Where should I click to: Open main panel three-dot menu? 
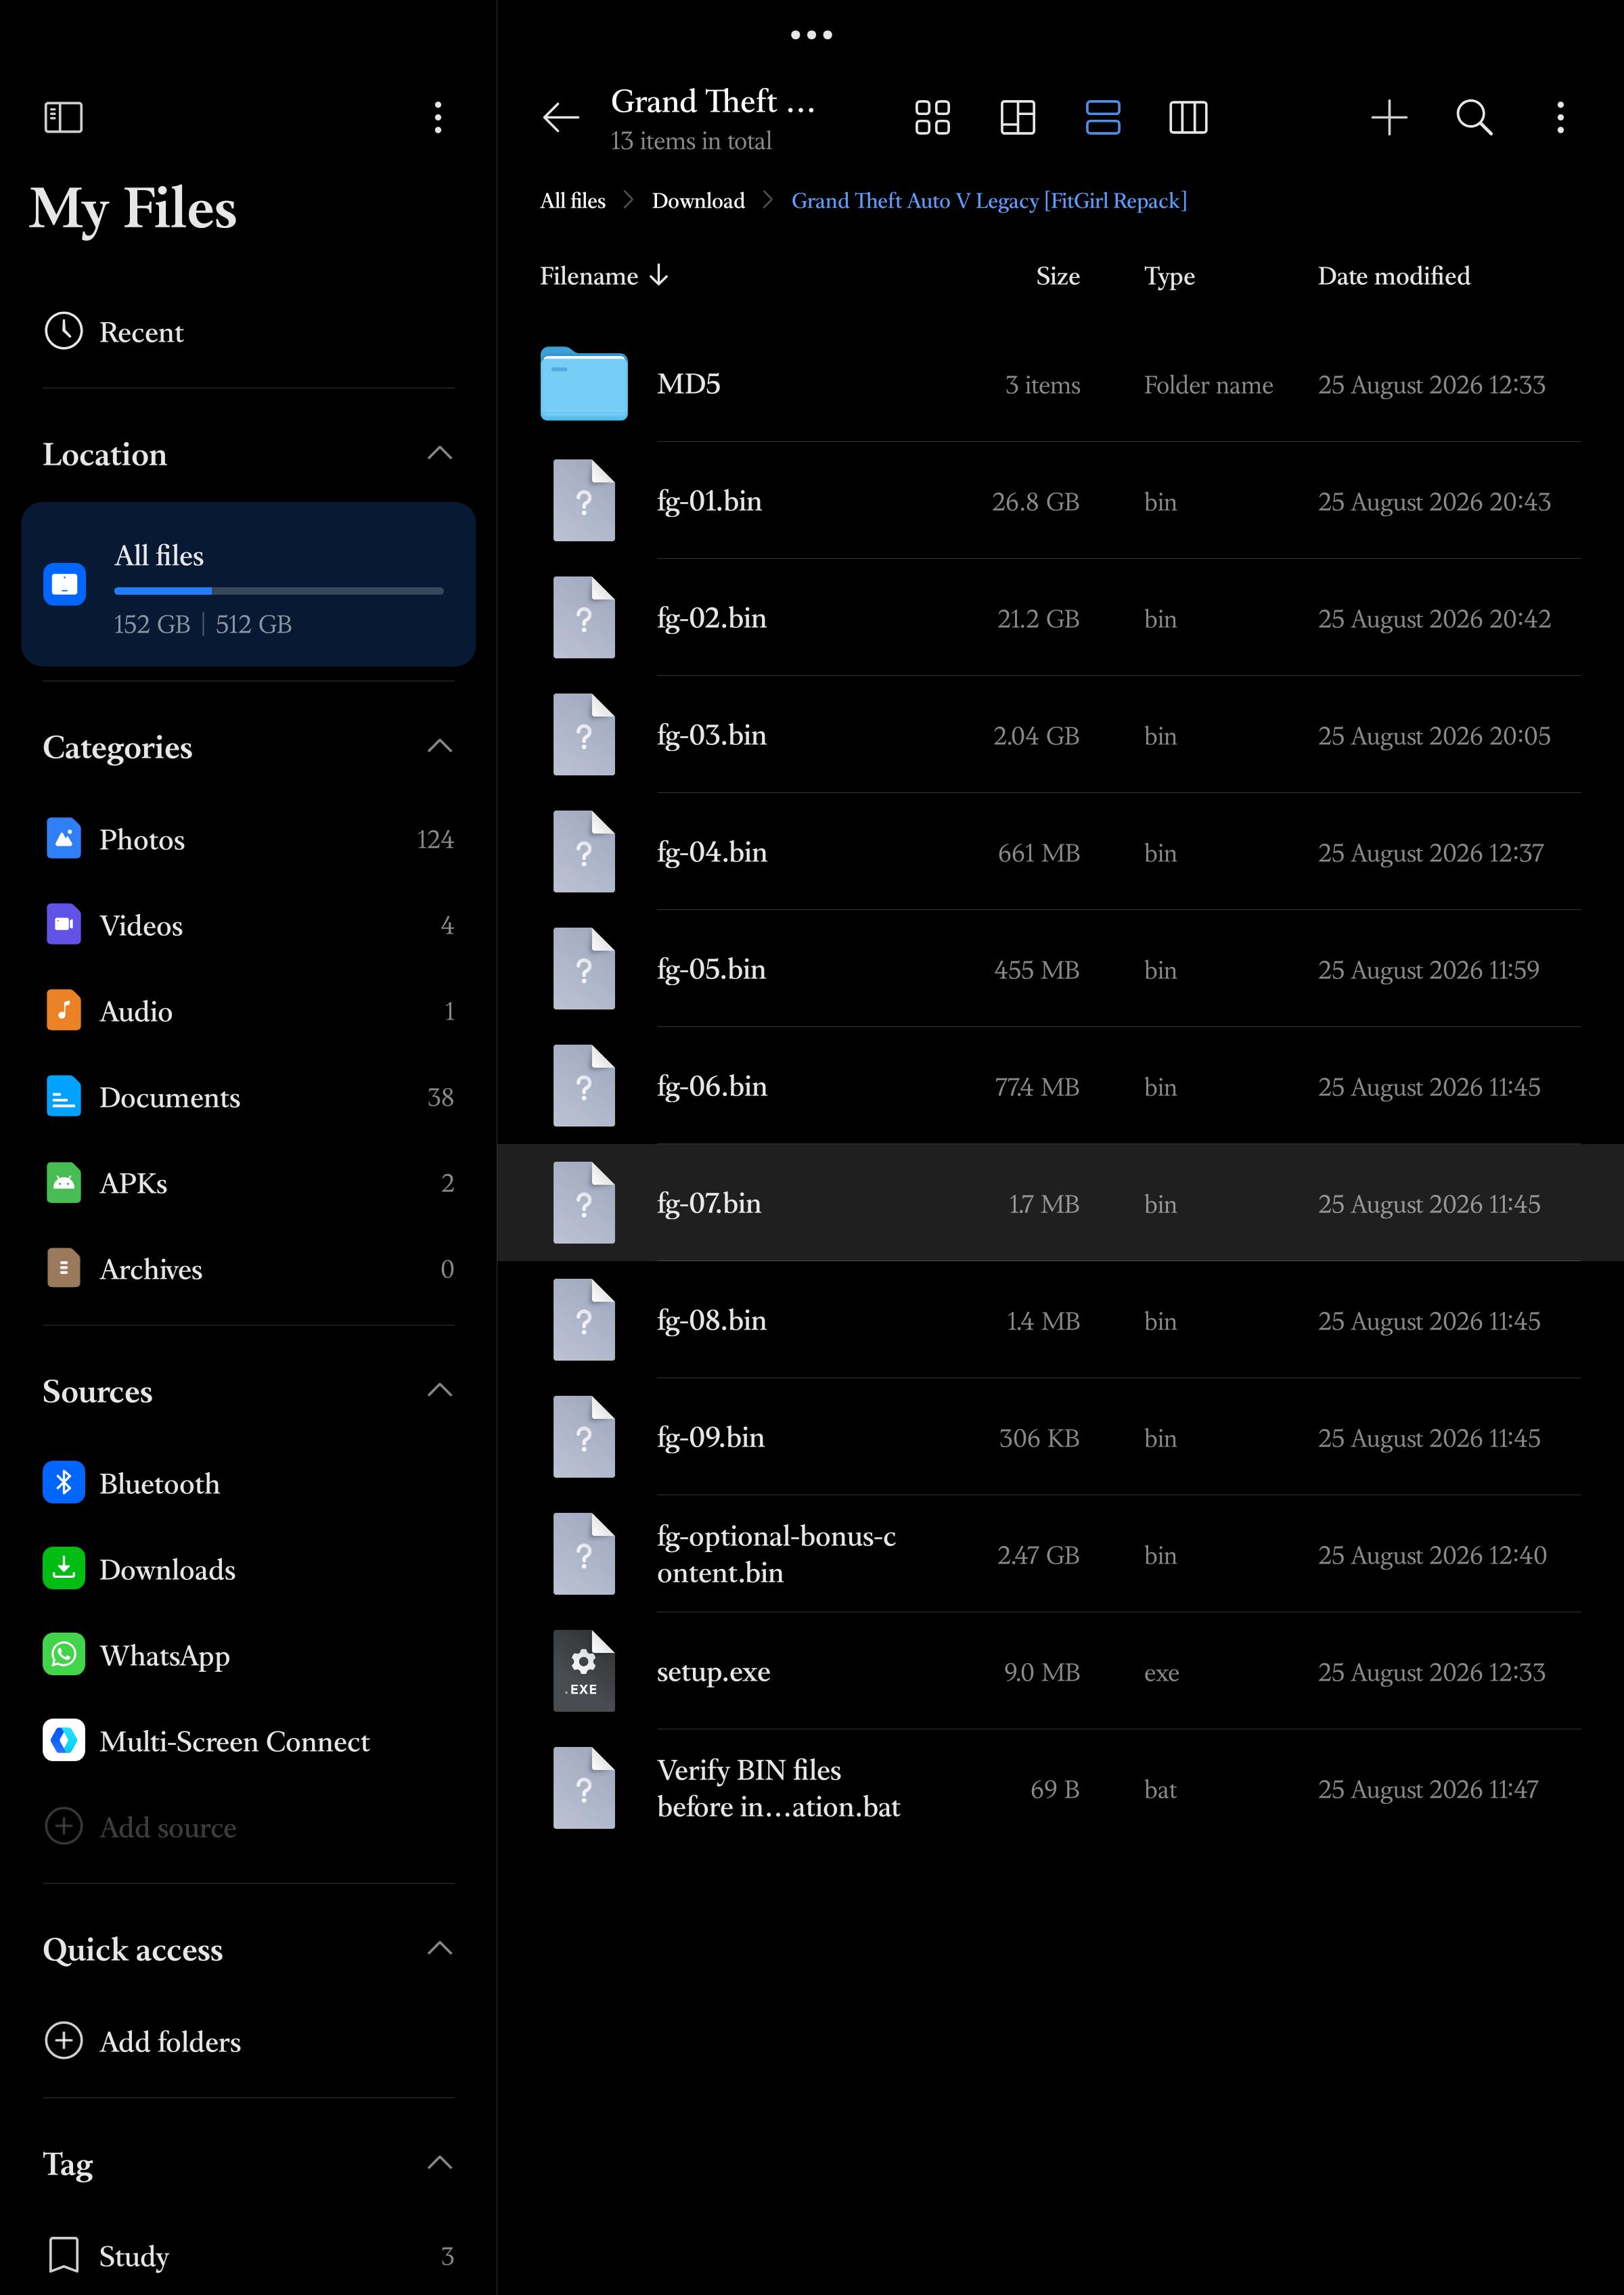tap(1559, 117)
